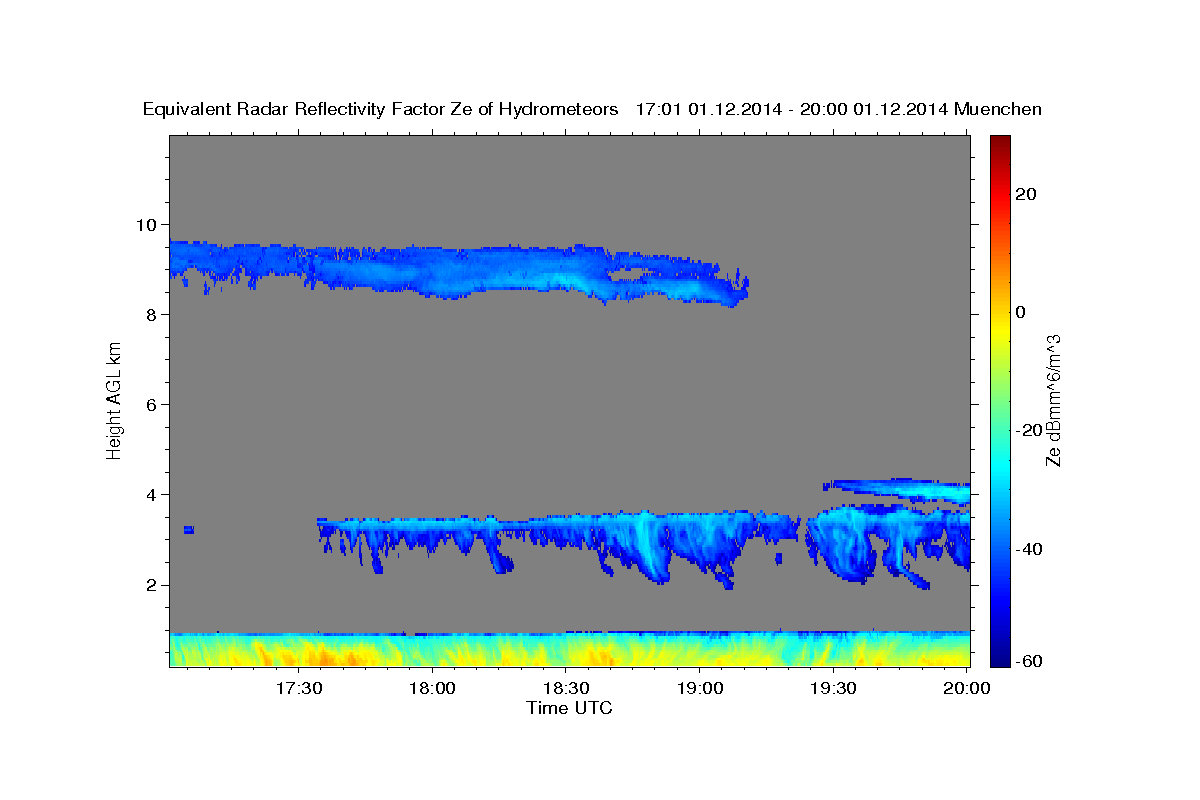
Task: Click the height tick label "4"
Action: [x=153, y=495]
